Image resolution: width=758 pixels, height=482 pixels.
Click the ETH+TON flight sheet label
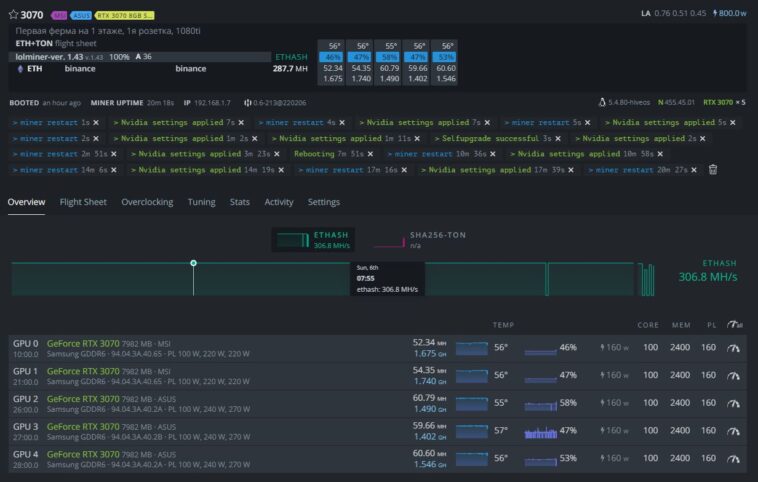(x=56, y=44)
